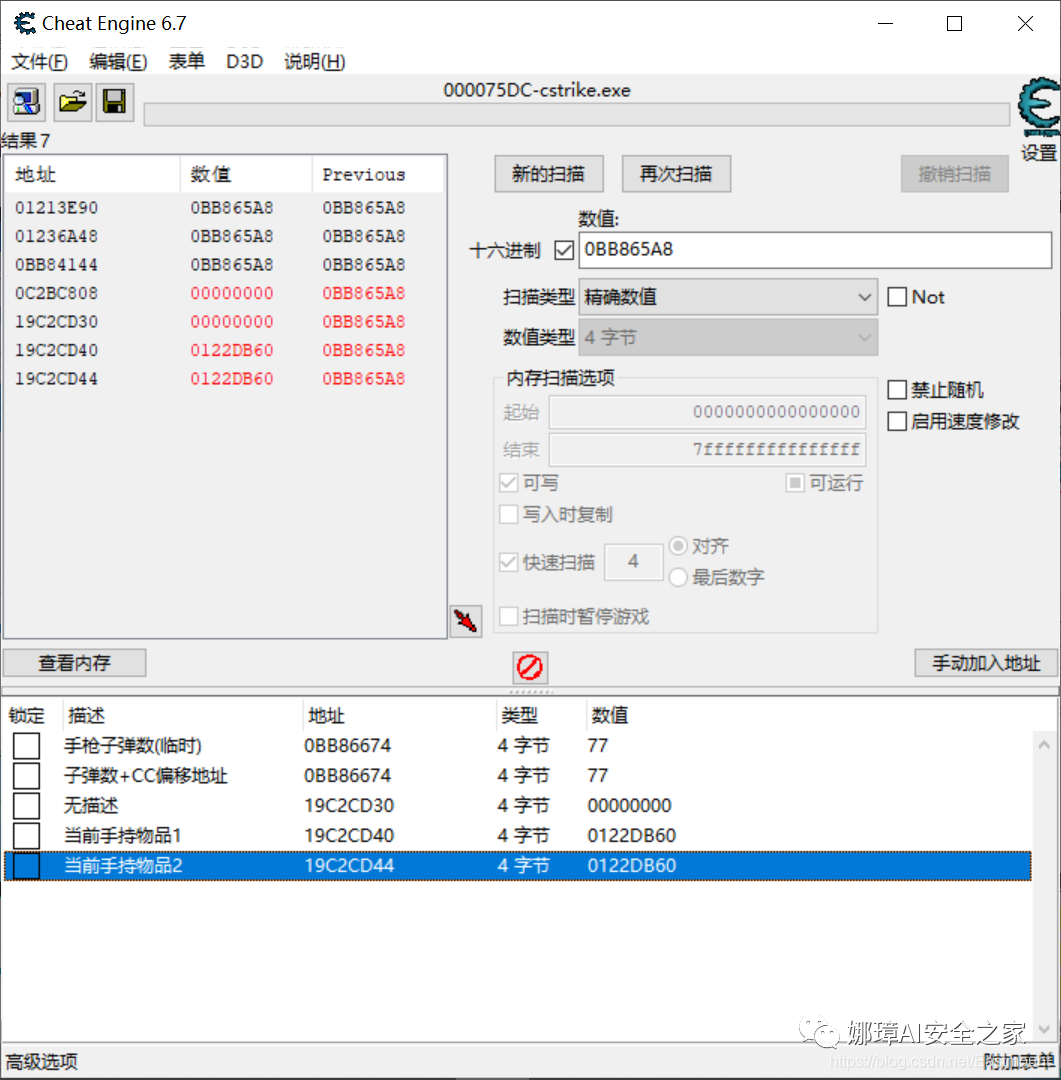This screenshot has height=1080, width=1061.
Task: Click the 撤销扫描 button
Action: tap(954, 174)
